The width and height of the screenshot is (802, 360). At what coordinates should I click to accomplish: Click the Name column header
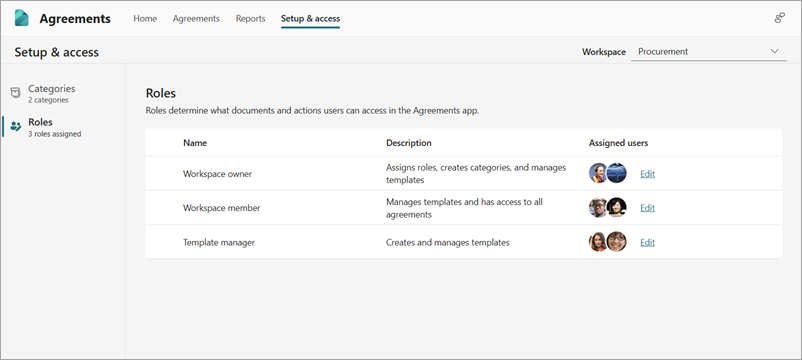[x=195, y=143]
